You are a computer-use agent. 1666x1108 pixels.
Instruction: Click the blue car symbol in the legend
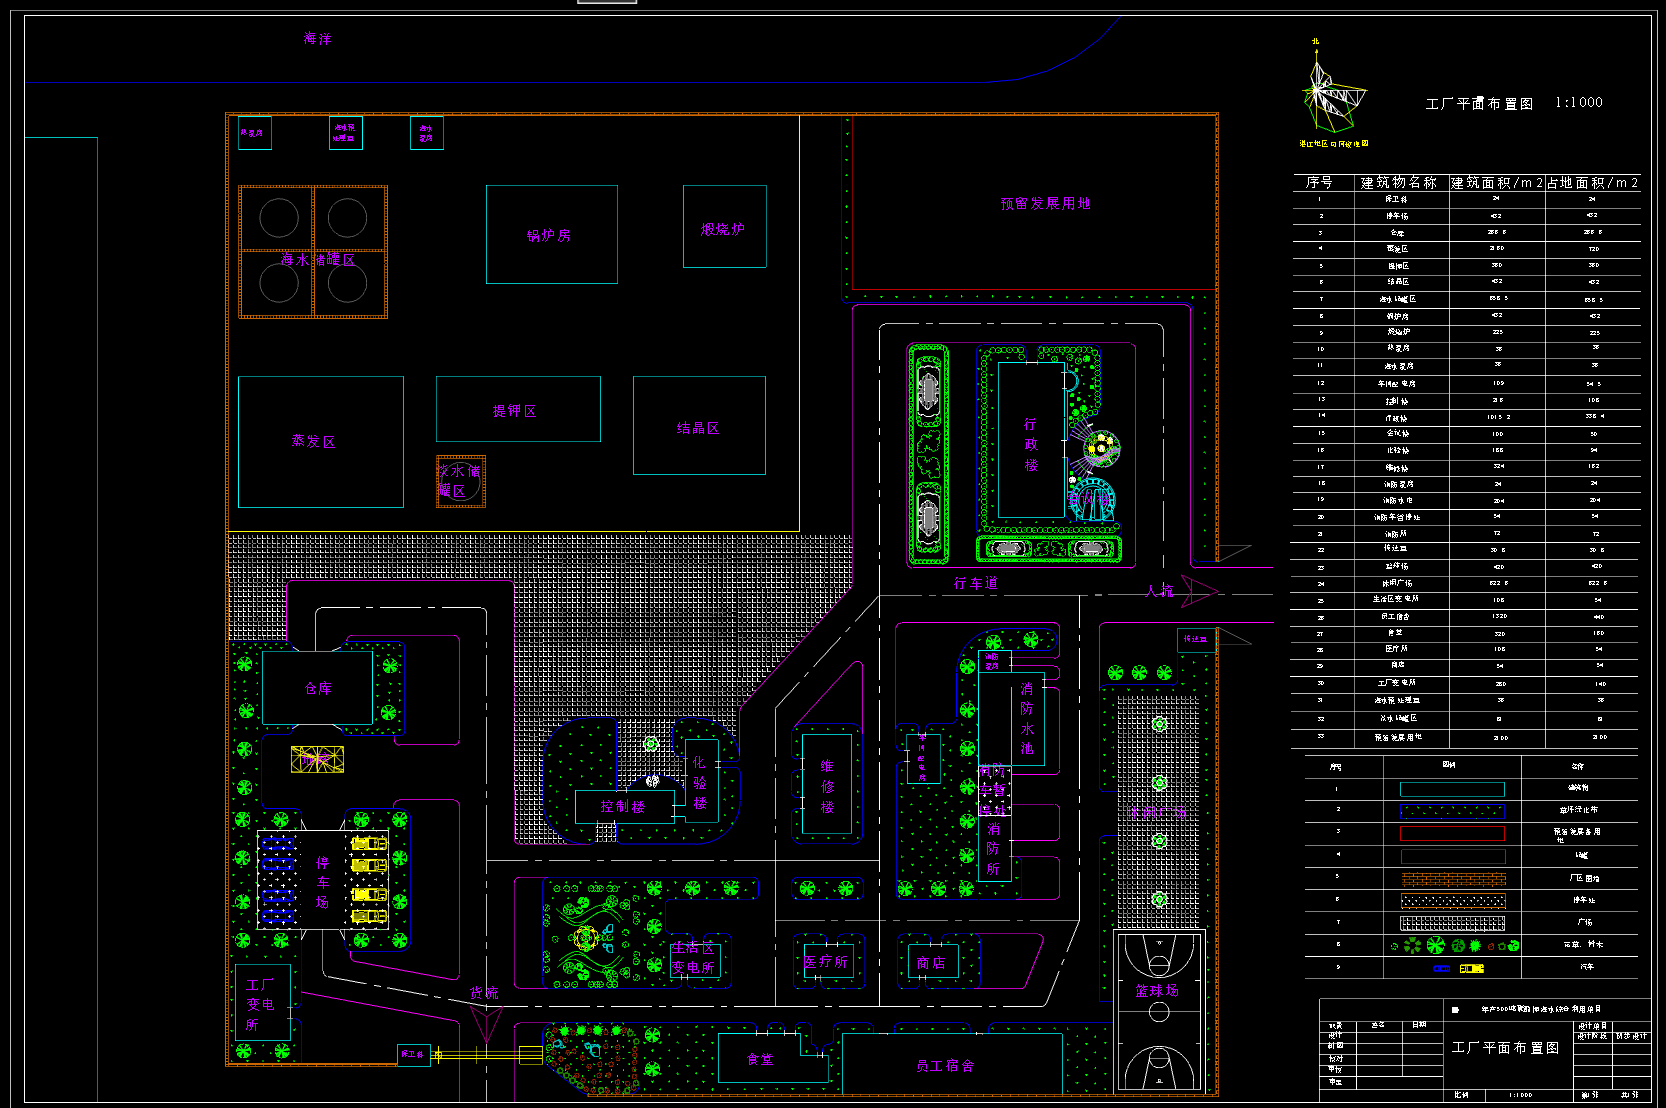pyautogui.click(x=1441, y=968)
